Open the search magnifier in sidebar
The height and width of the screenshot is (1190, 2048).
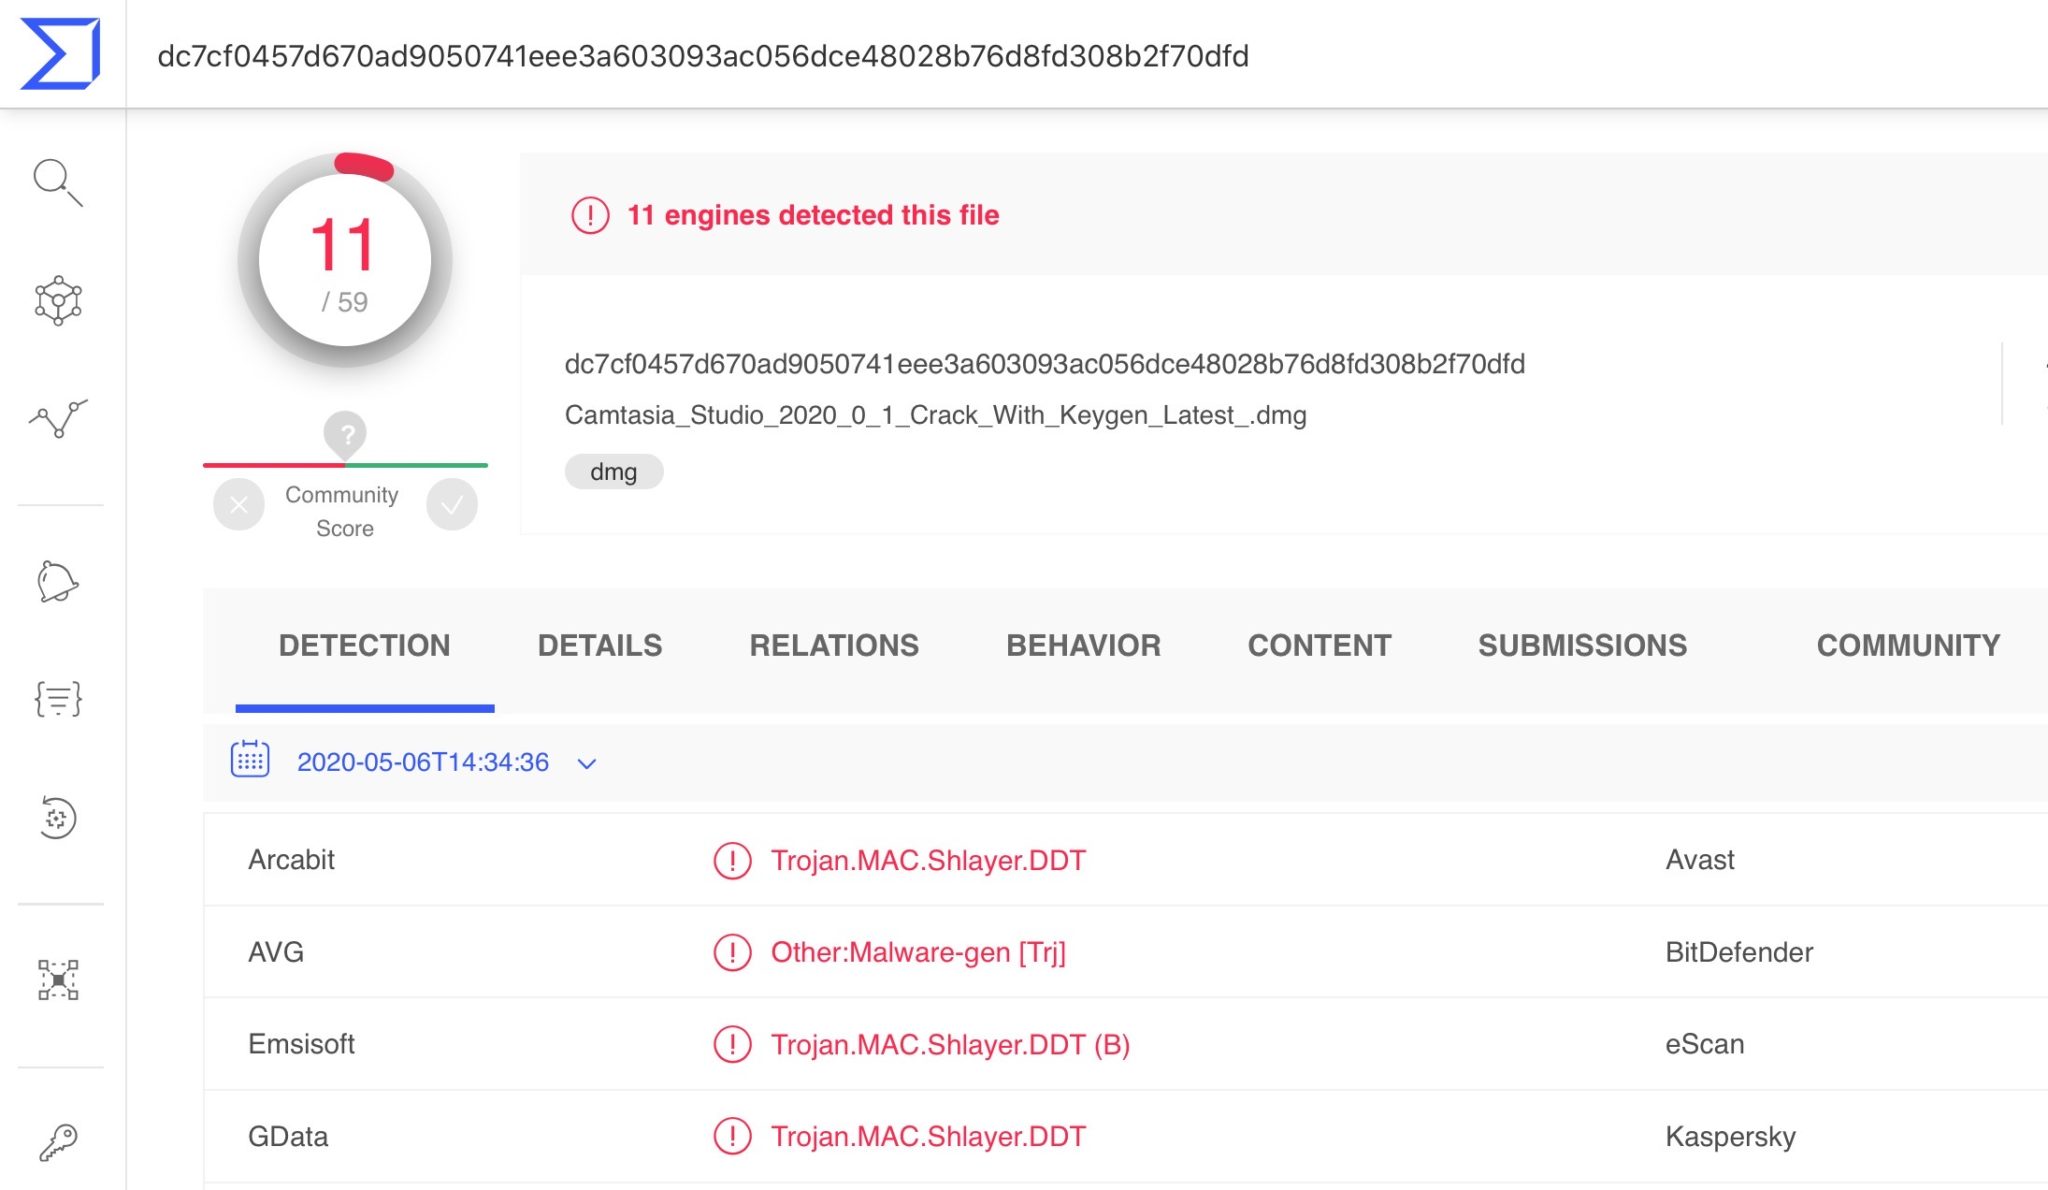[x=57, y=182]
